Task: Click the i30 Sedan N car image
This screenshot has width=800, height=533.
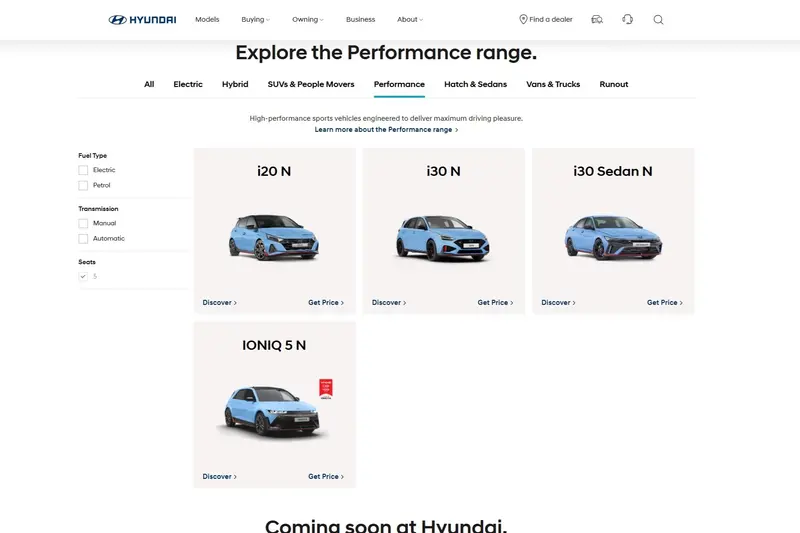Action: pyautogui.click(x=613, y=238)
